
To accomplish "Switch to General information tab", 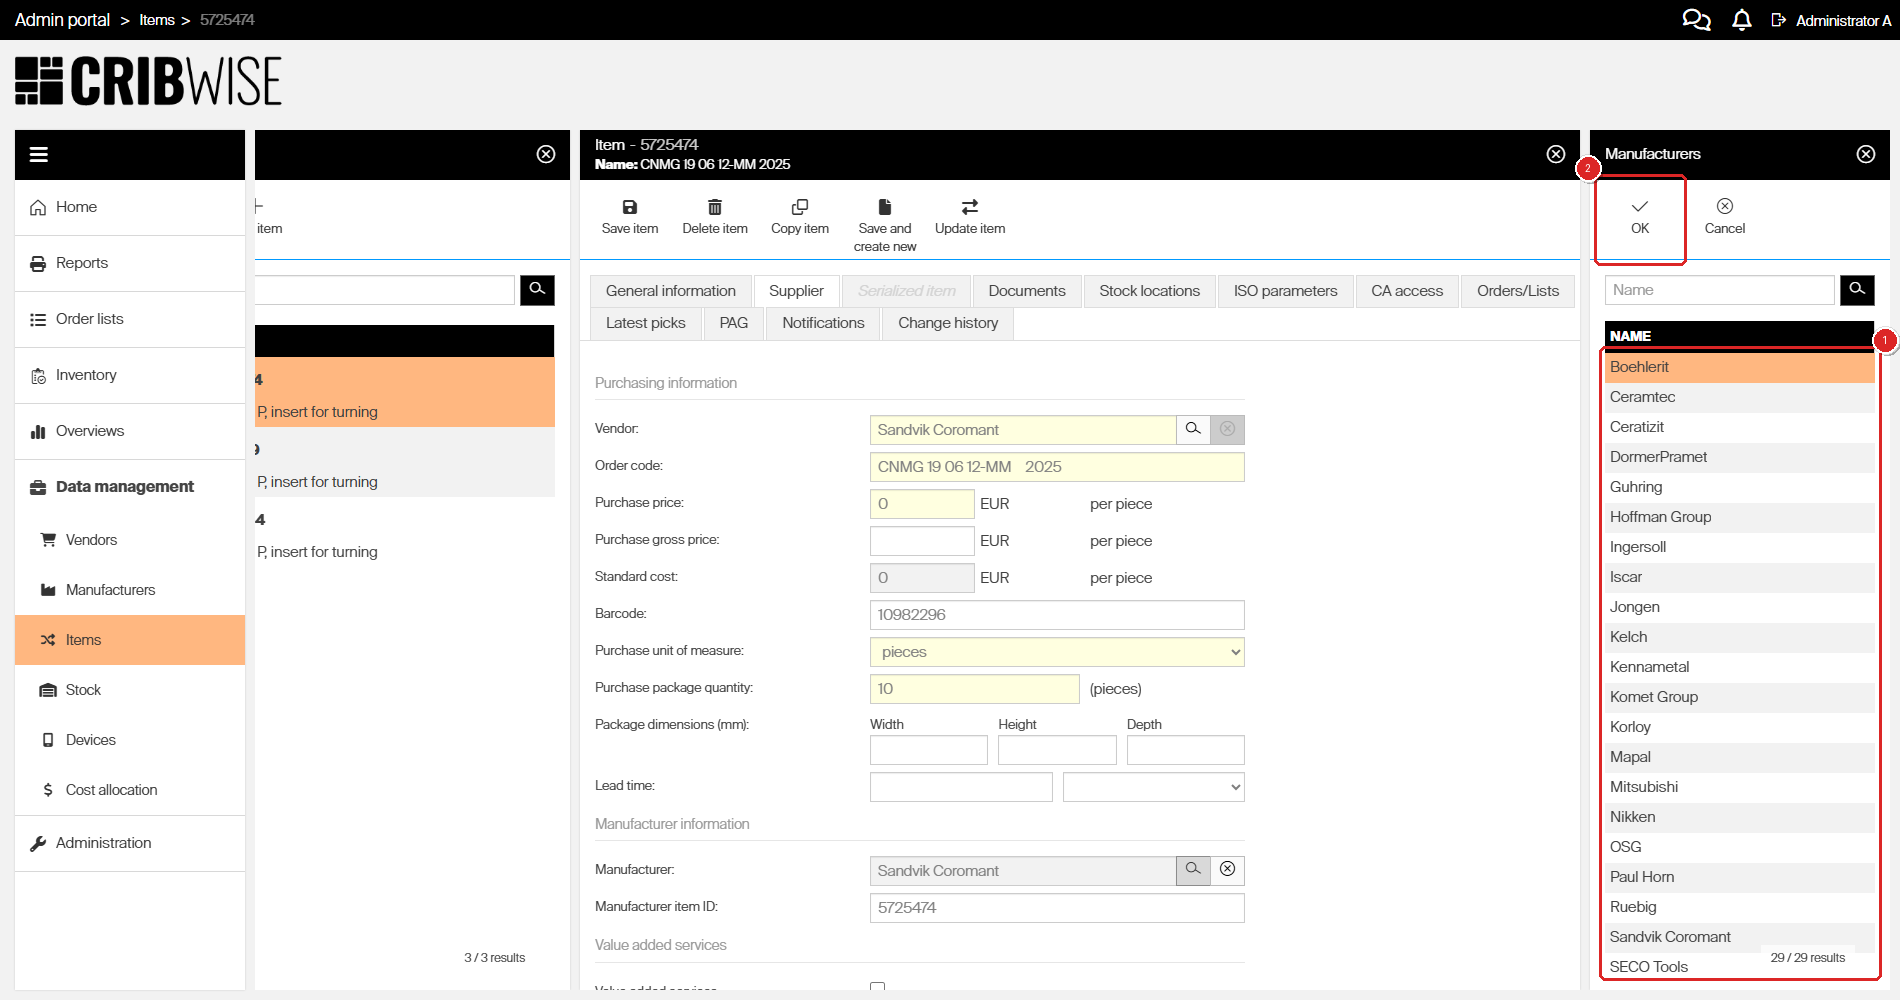I will tap(671, 291).
